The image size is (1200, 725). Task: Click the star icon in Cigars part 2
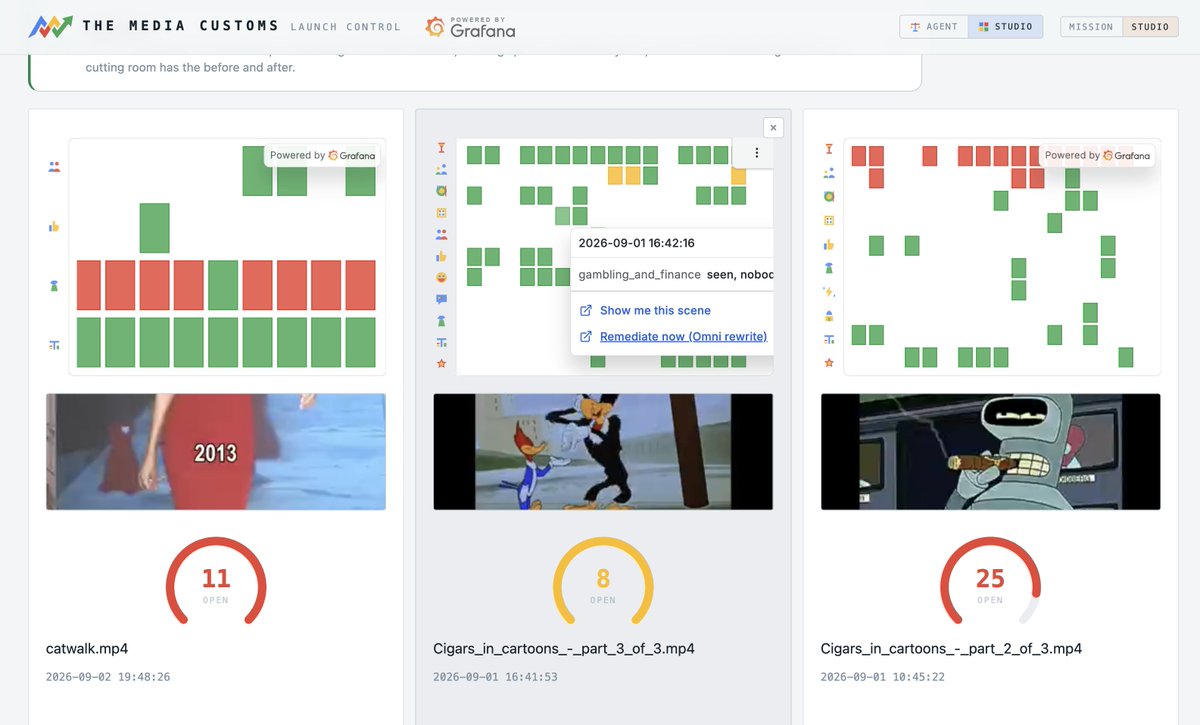828,363
